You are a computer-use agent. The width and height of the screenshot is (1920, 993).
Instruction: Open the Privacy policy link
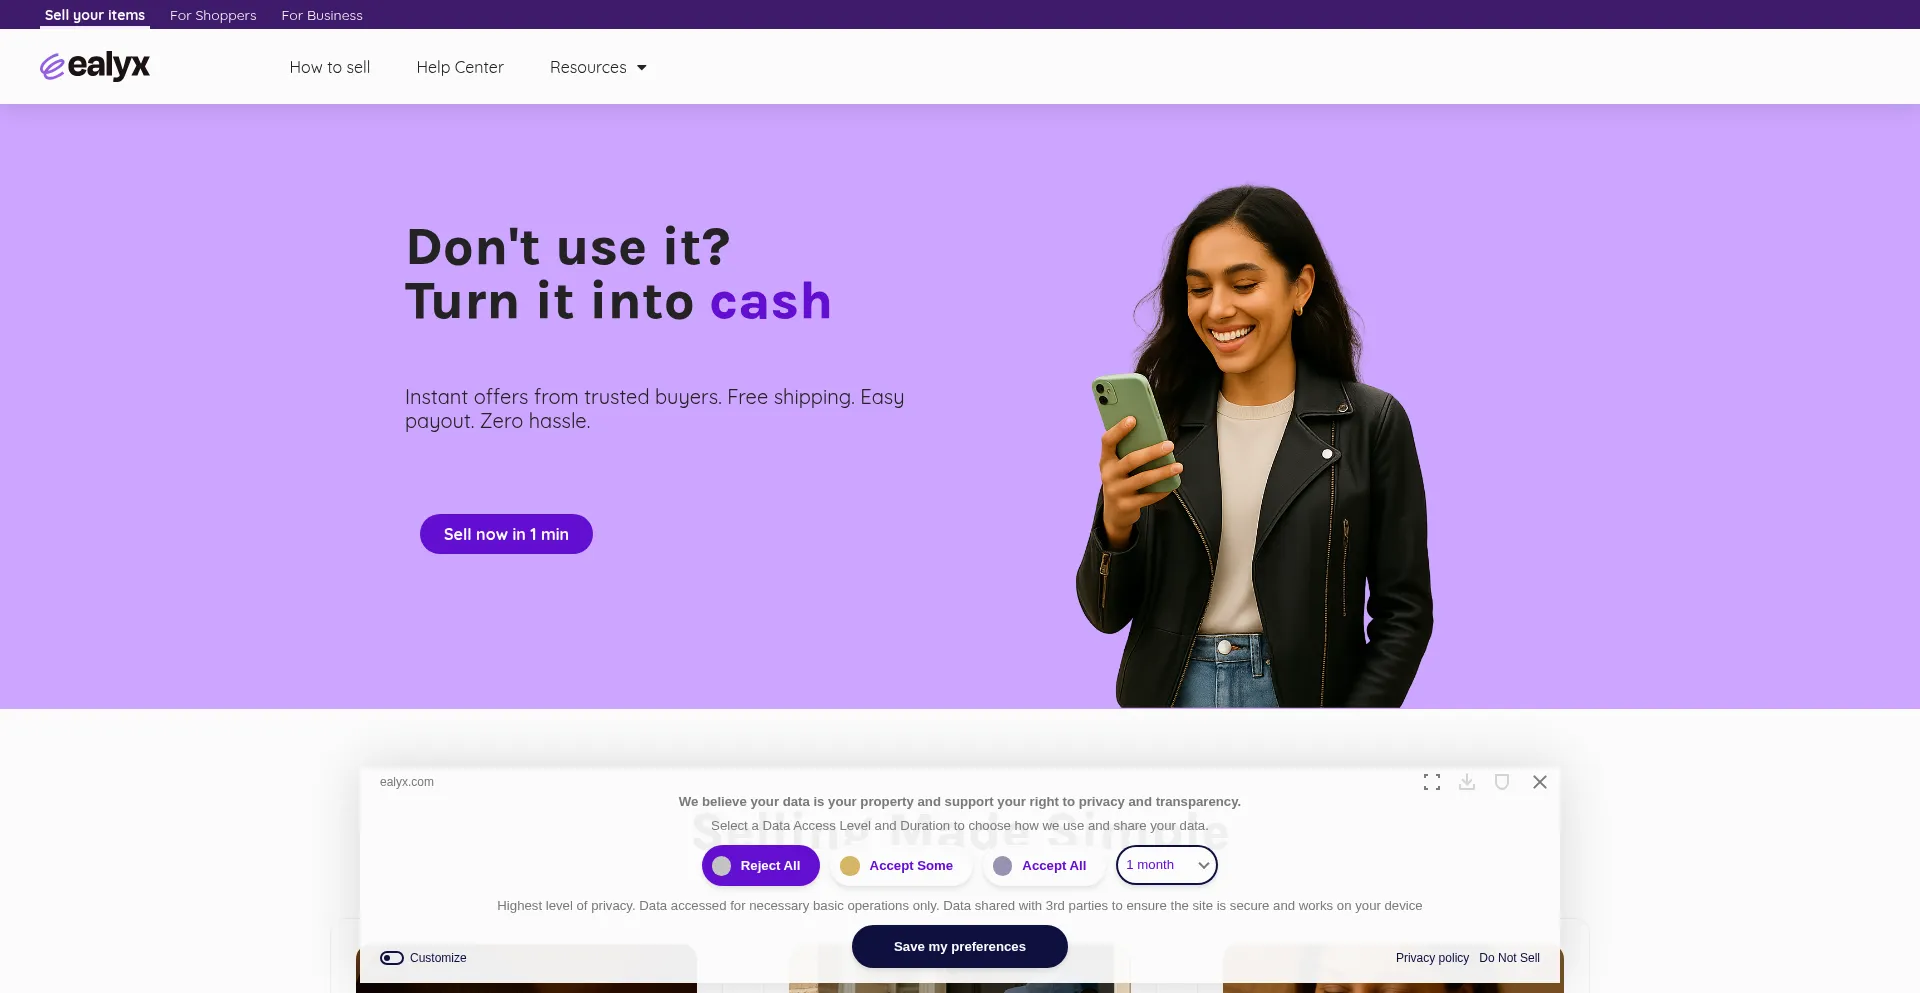click(1432, 958)
